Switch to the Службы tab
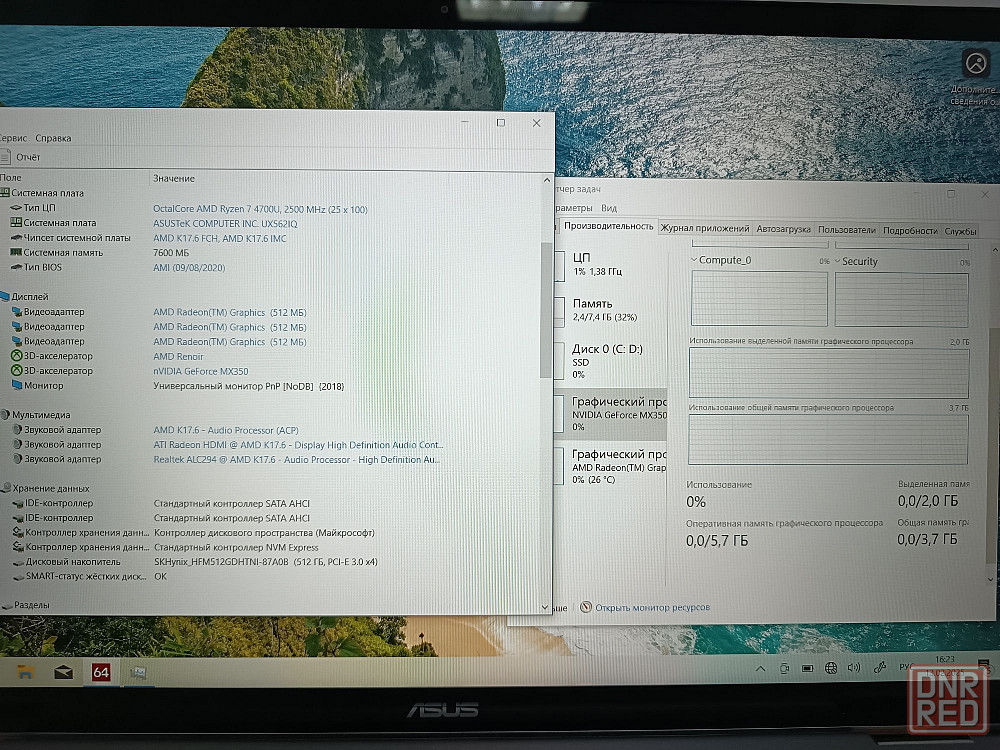1000x750 pixels. click(960, 231)
